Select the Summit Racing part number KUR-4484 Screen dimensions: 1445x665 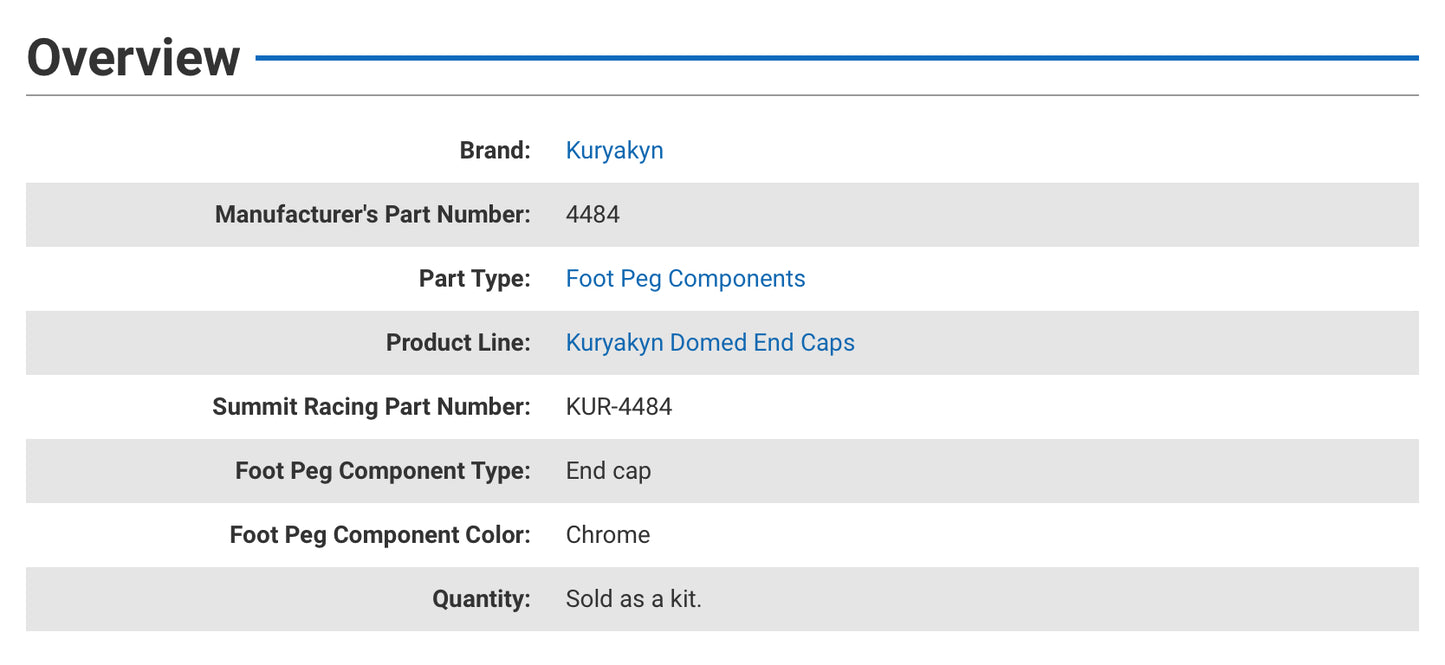pyautogui.click(x=620, y=406)
